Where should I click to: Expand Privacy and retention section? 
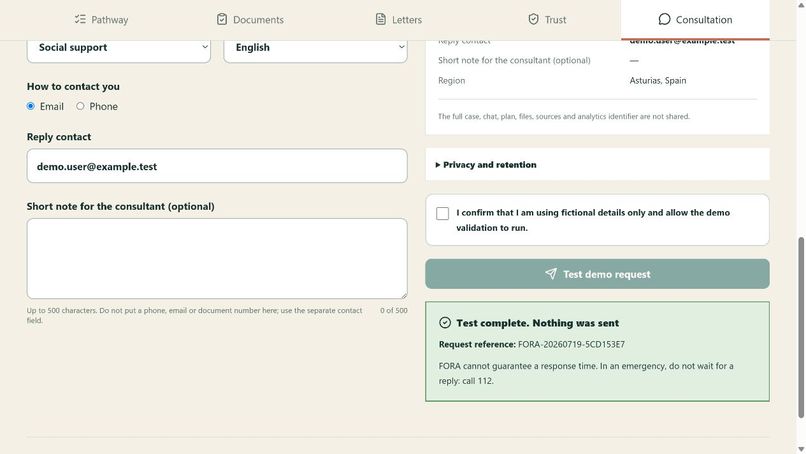(597, 165)
